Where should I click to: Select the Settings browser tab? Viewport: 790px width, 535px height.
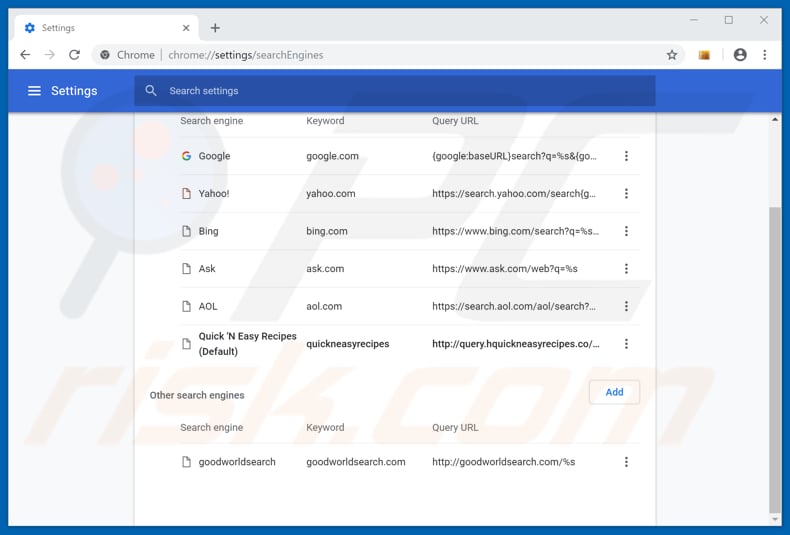pyautogui.click(x=106, y=28)
